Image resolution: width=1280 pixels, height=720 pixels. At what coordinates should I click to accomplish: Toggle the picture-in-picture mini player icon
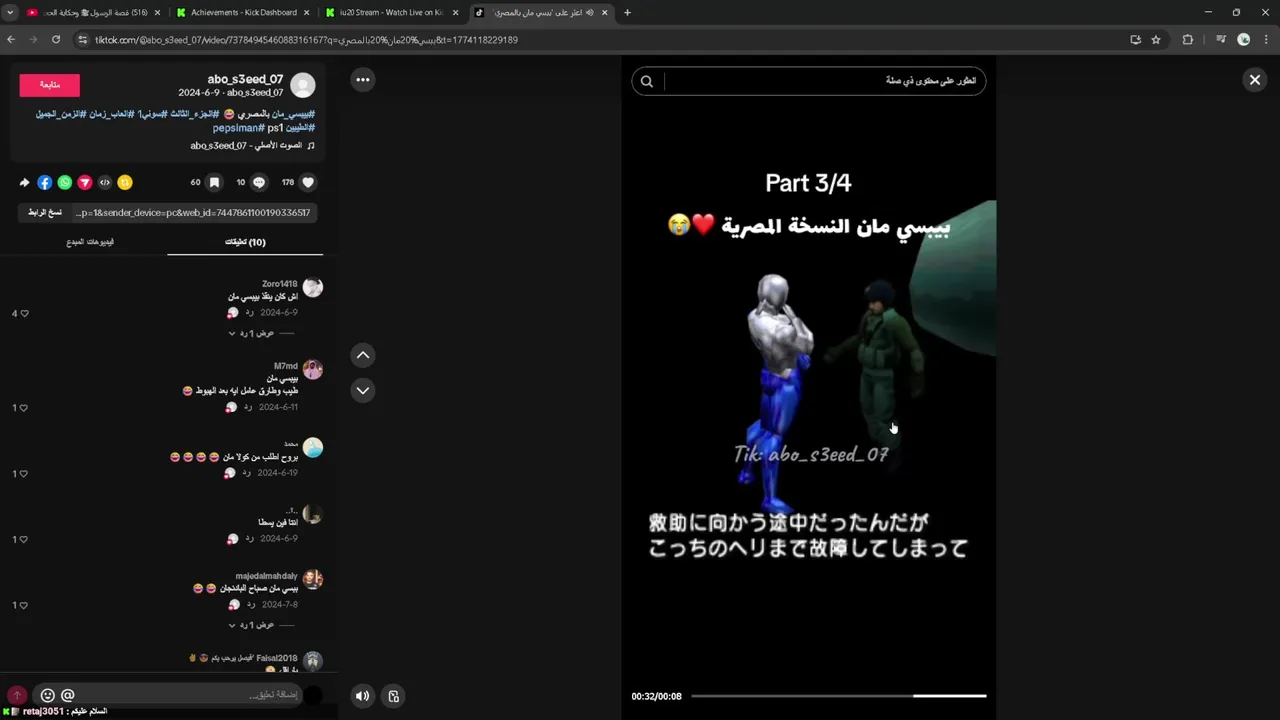[393, 696]
